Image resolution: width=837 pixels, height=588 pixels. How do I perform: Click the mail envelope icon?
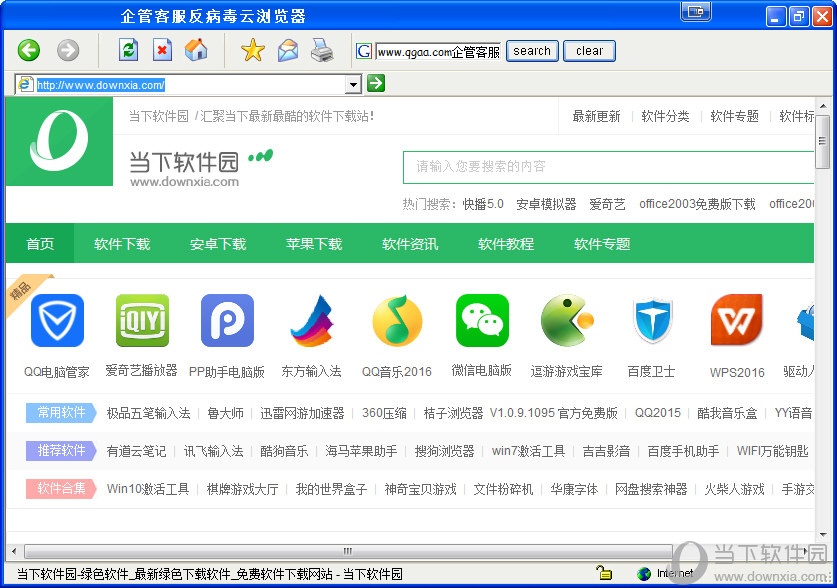[x=288, y=51]
